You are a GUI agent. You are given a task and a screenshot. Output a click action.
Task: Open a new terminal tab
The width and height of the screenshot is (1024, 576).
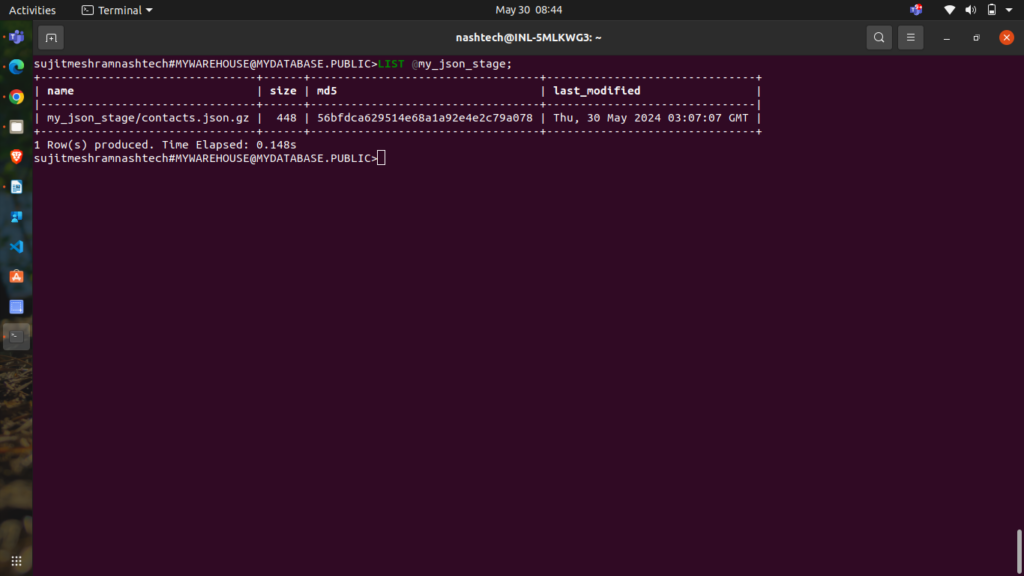click(51, 38)
